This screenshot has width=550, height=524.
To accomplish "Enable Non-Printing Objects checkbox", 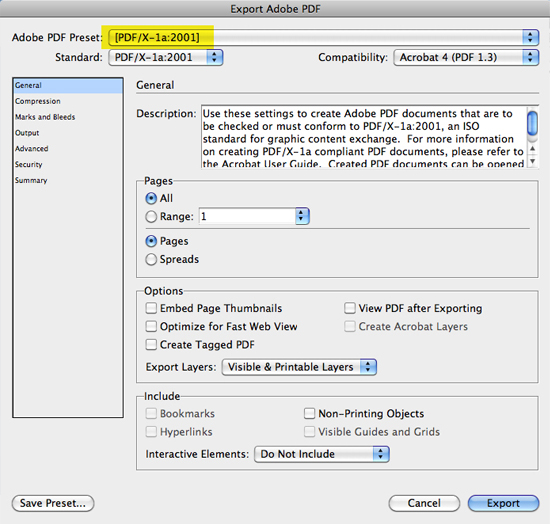I will pyautogui.click(x=309, y=414).
